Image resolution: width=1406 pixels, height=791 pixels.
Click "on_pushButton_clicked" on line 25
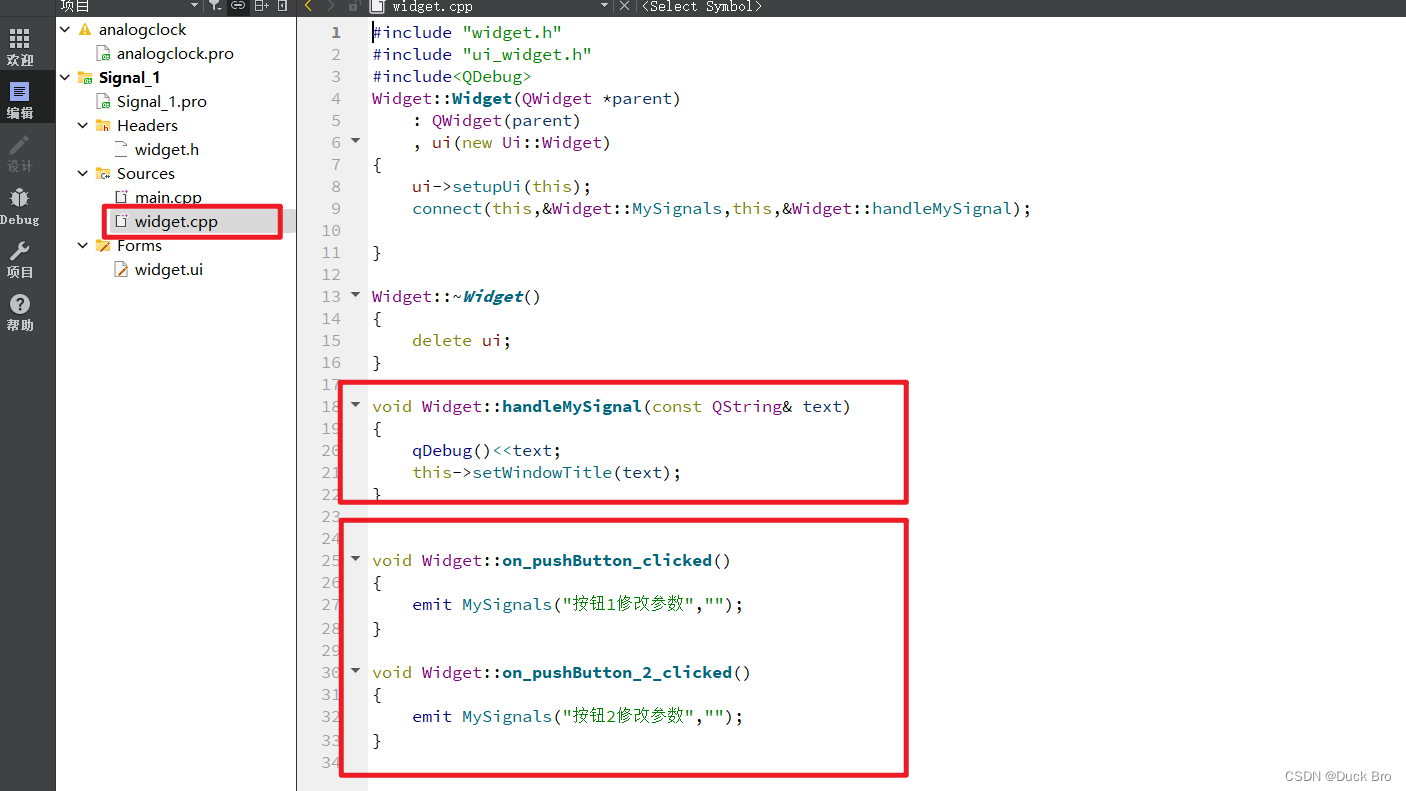(607, 560)
